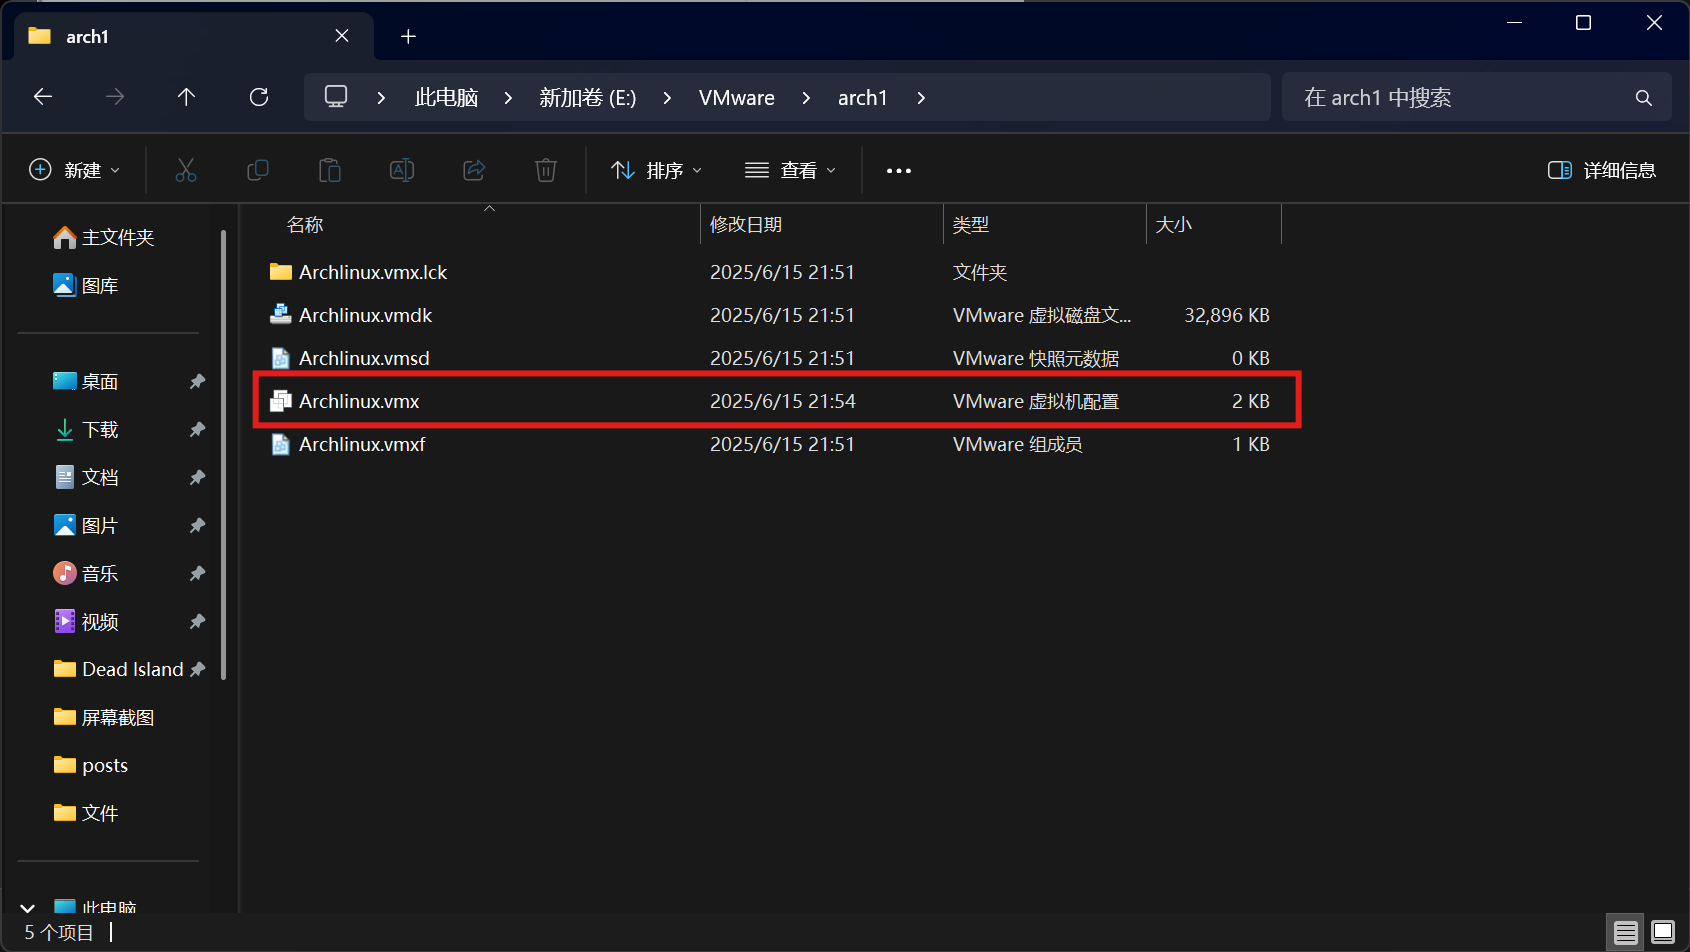Viewport: 1690px width, 952px height.
Task: Expand chevron after 此电脑 in address bar
Action: pos(508,98)
